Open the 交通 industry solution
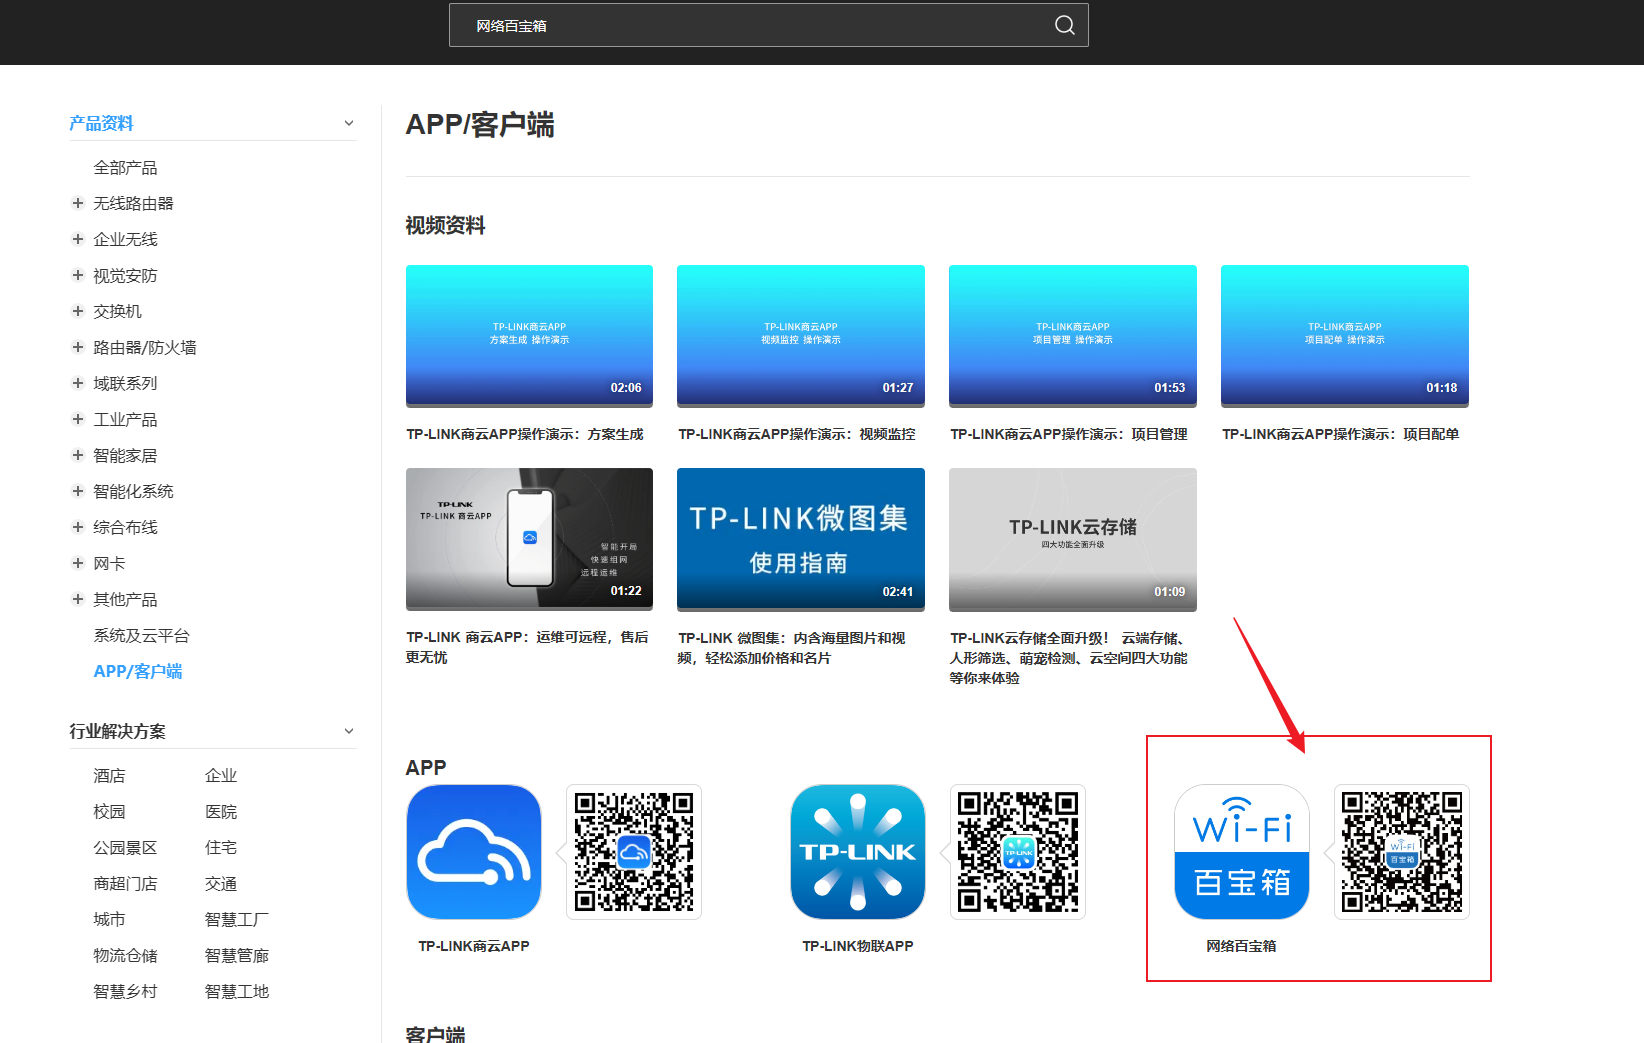 [221, 883]
